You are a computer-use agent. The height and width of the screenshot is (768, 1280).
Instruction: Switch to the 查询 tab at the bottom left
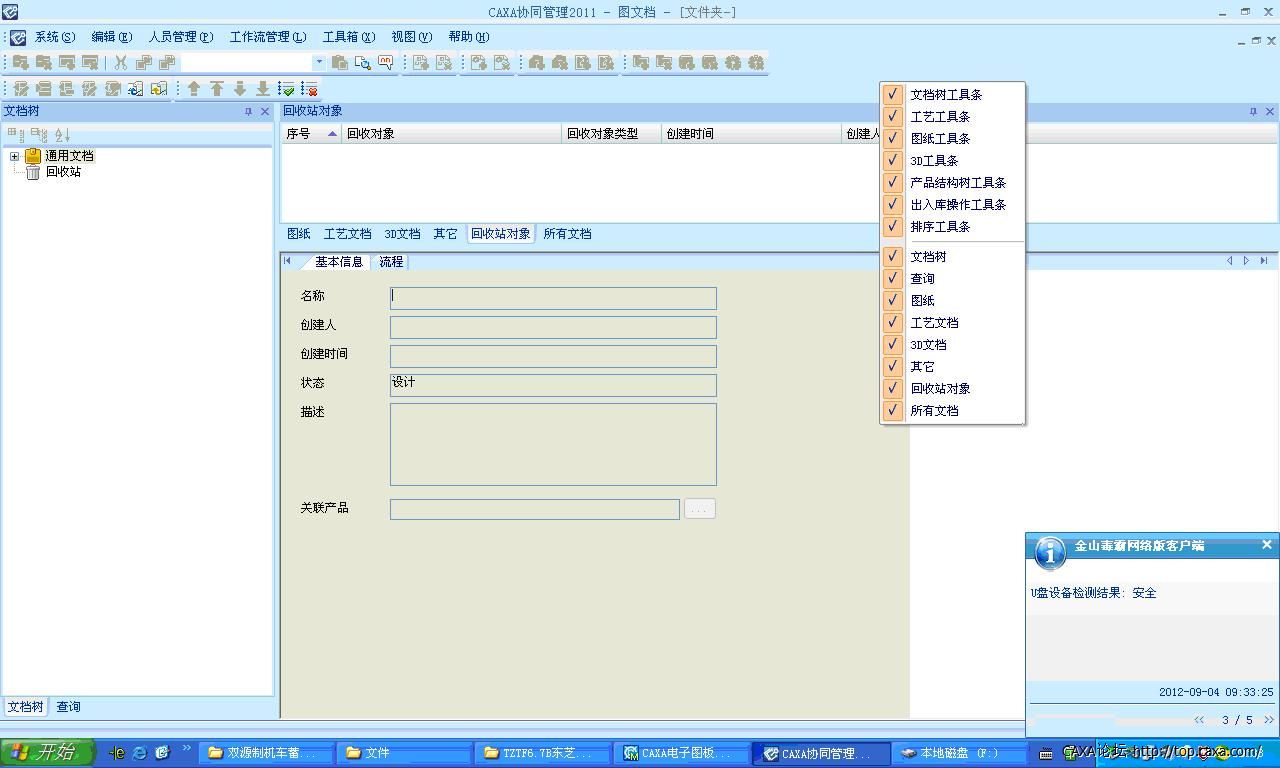68,707
